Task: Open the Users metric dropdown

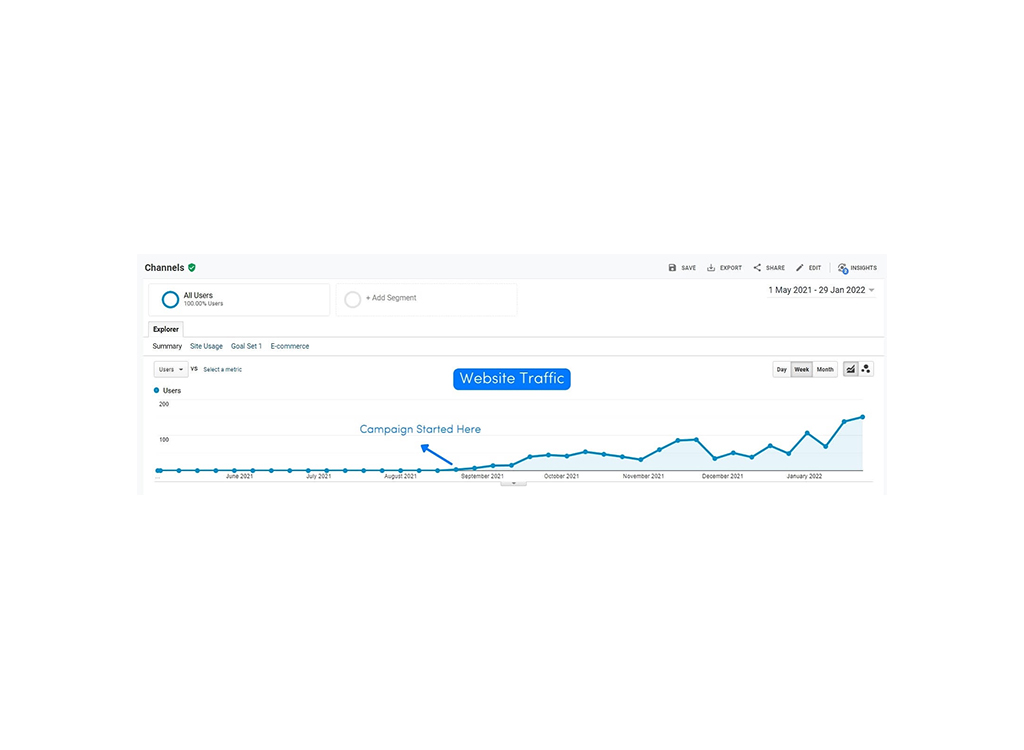Action: (170, 369)
